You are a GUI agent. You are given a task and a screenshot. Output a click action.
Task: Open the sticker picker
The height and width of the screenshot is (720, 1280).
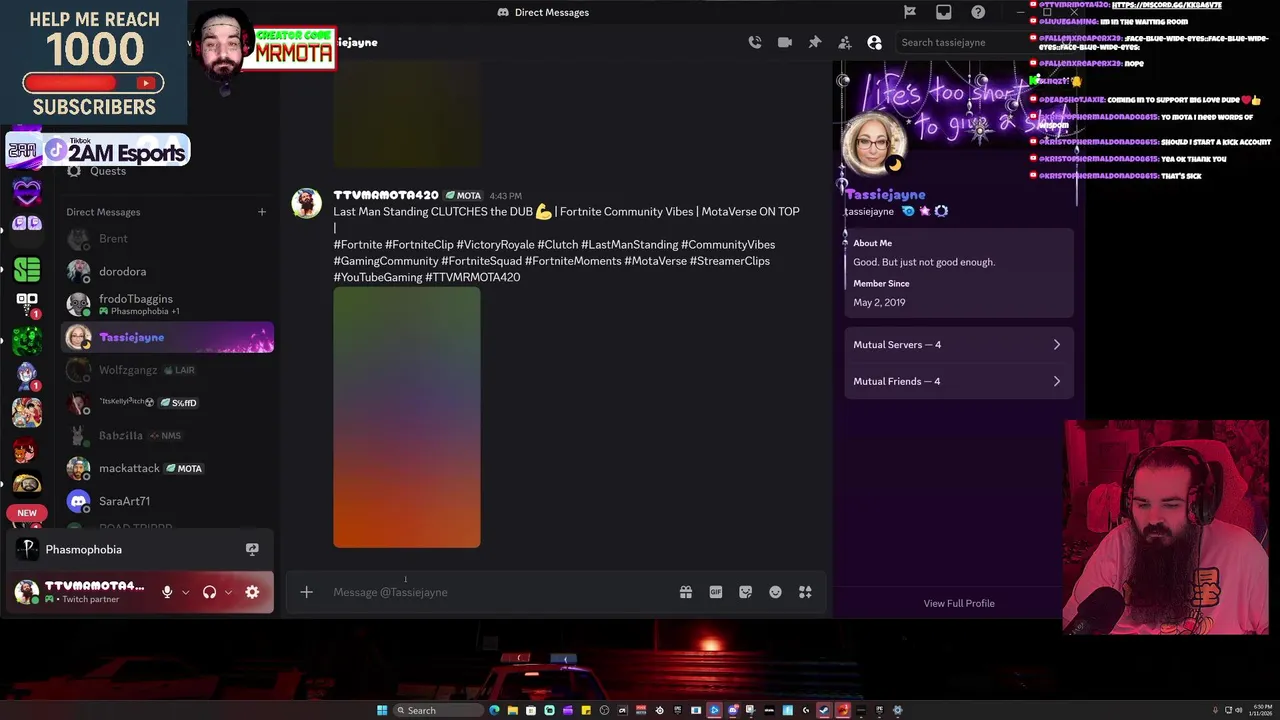(x=746, y=592)
